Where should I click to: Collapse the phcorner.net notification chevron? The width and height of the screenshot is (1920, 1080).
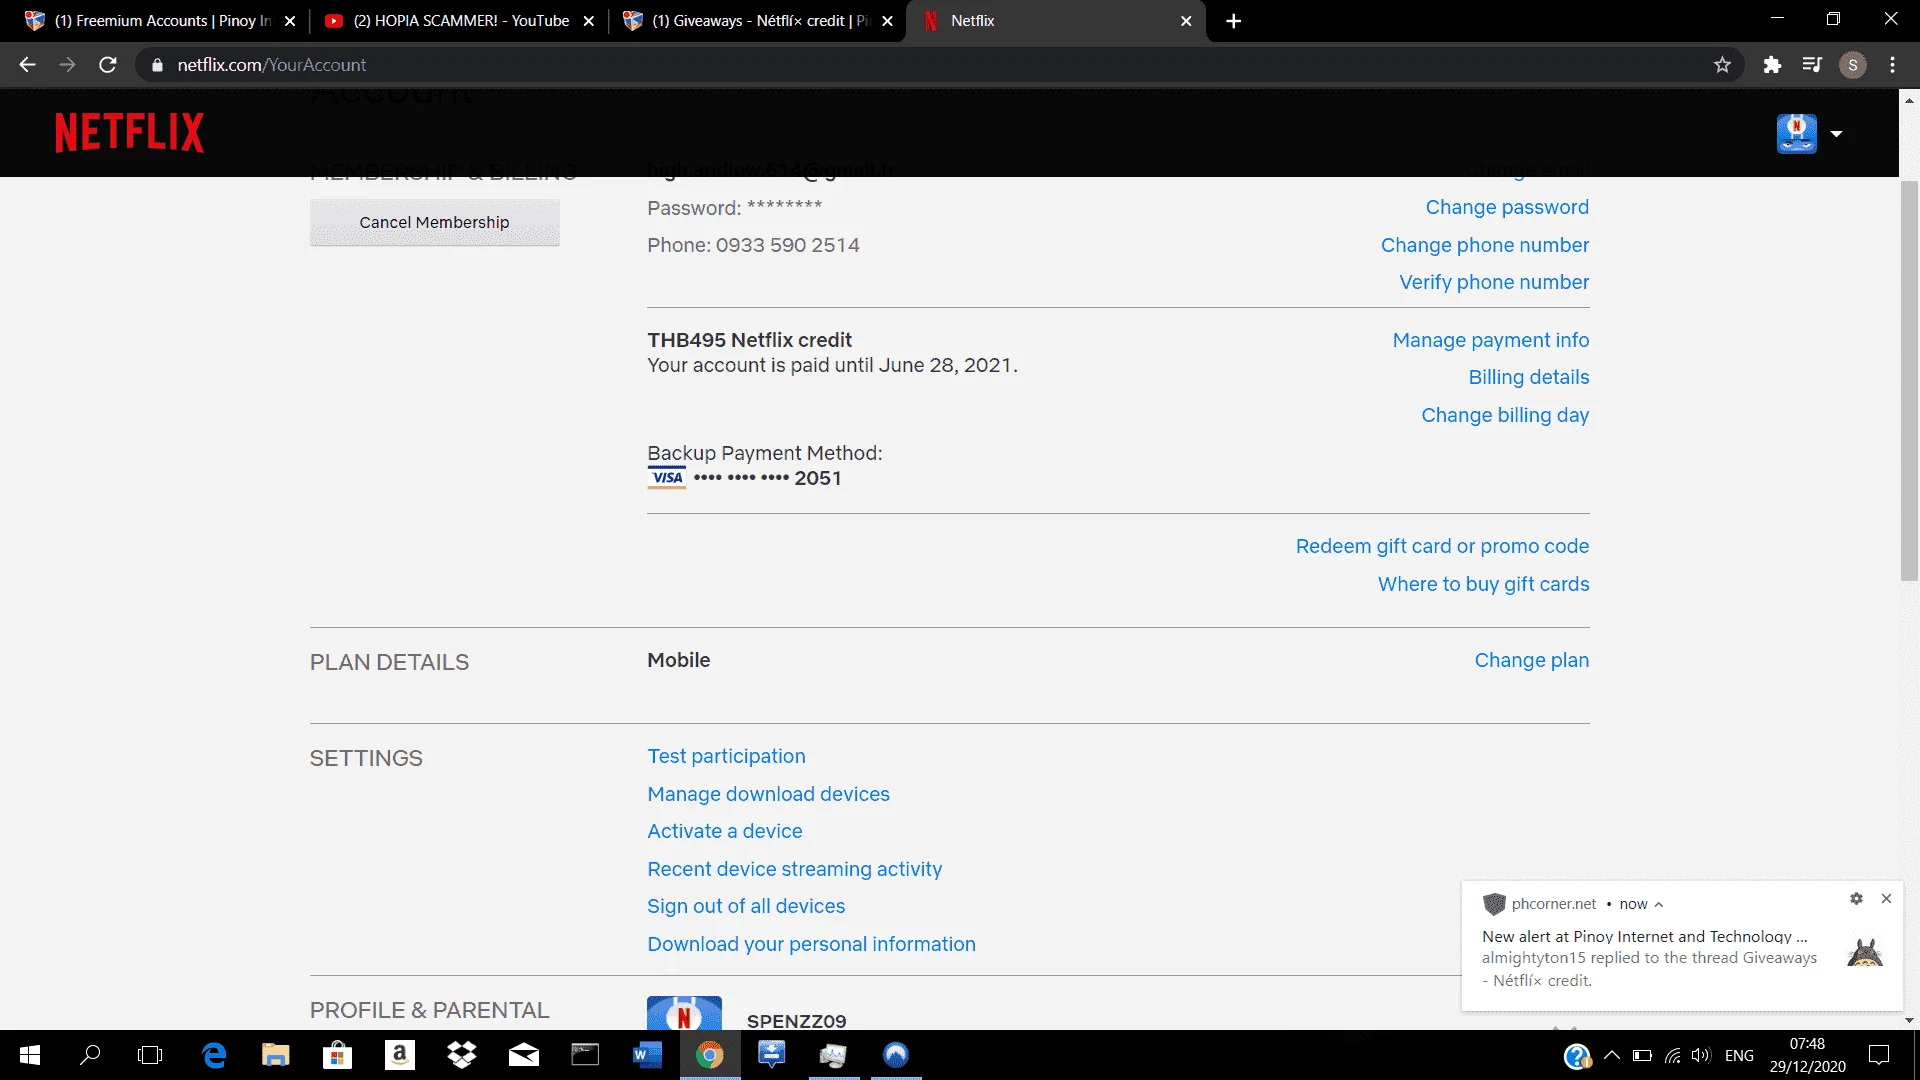tap(1658, 904)
